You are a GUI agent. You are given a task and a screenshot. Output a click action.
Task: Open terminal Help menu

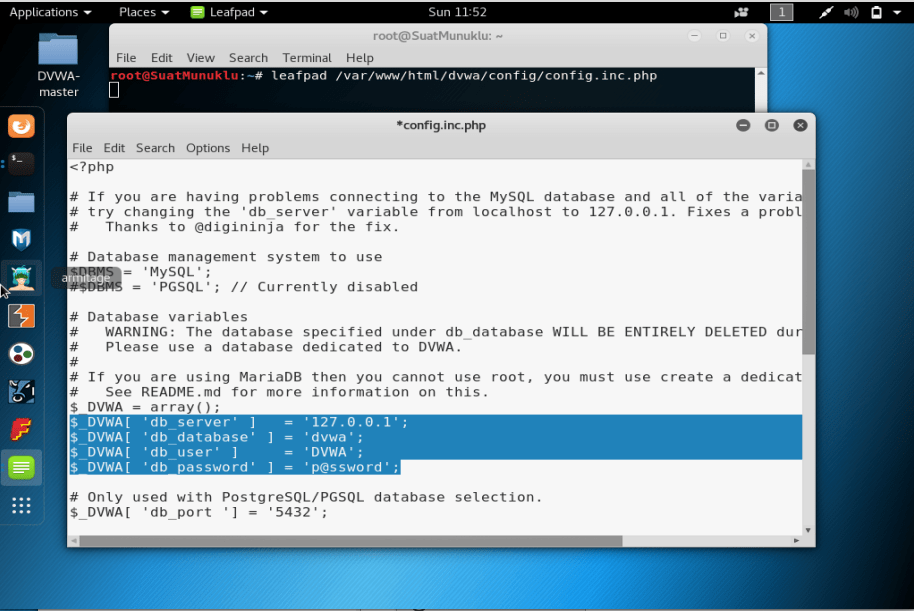point(360,58)
